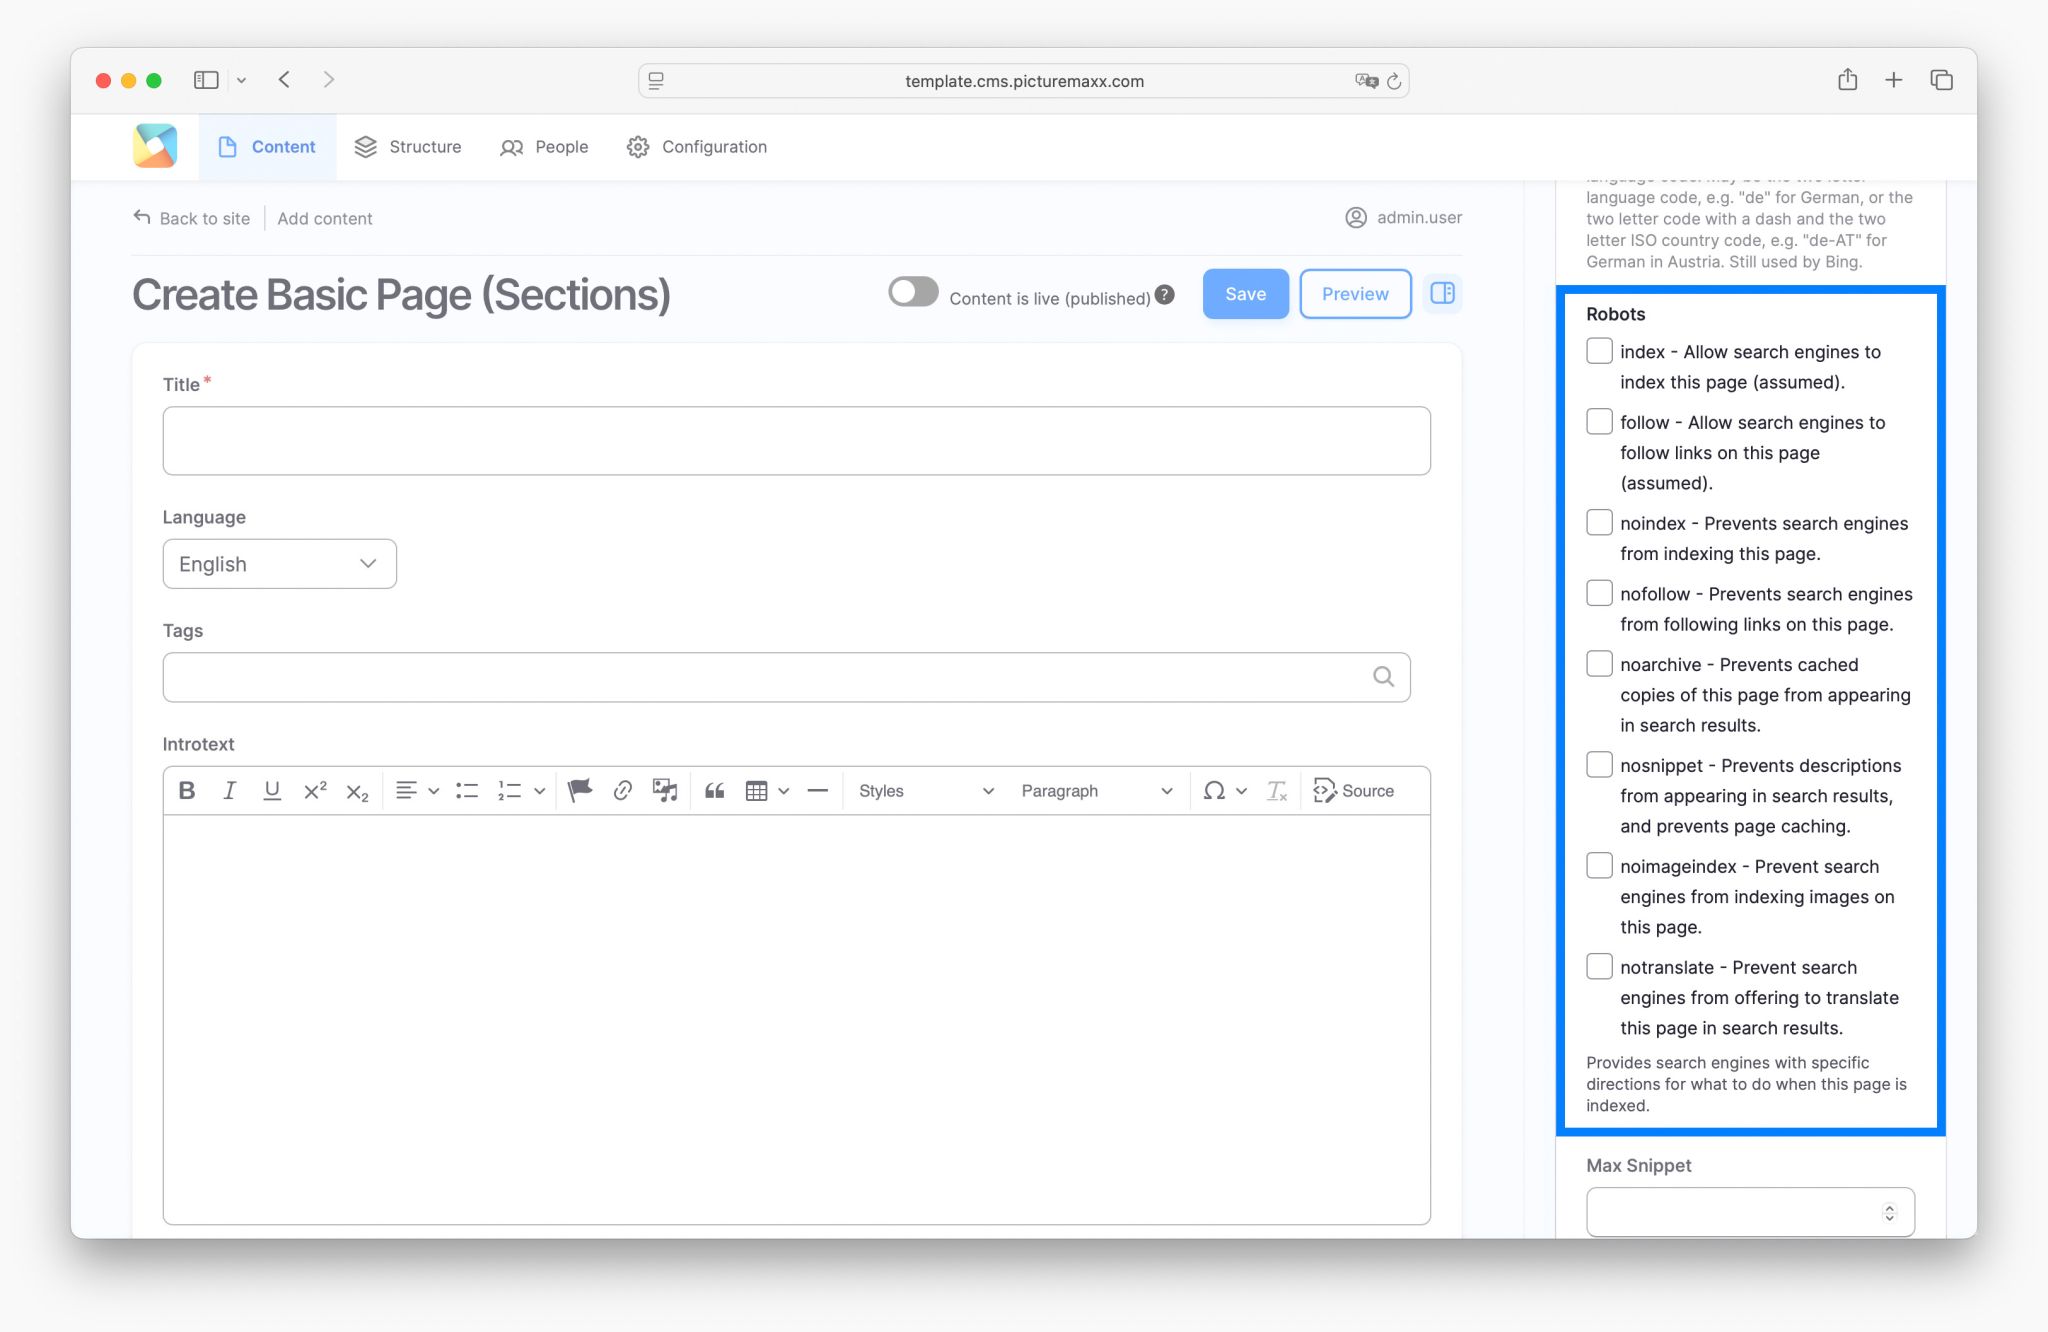Toggle bold formatting in the Introtext editor
This screenshot has width=2048, height=1332.
[x=186, y=790]
